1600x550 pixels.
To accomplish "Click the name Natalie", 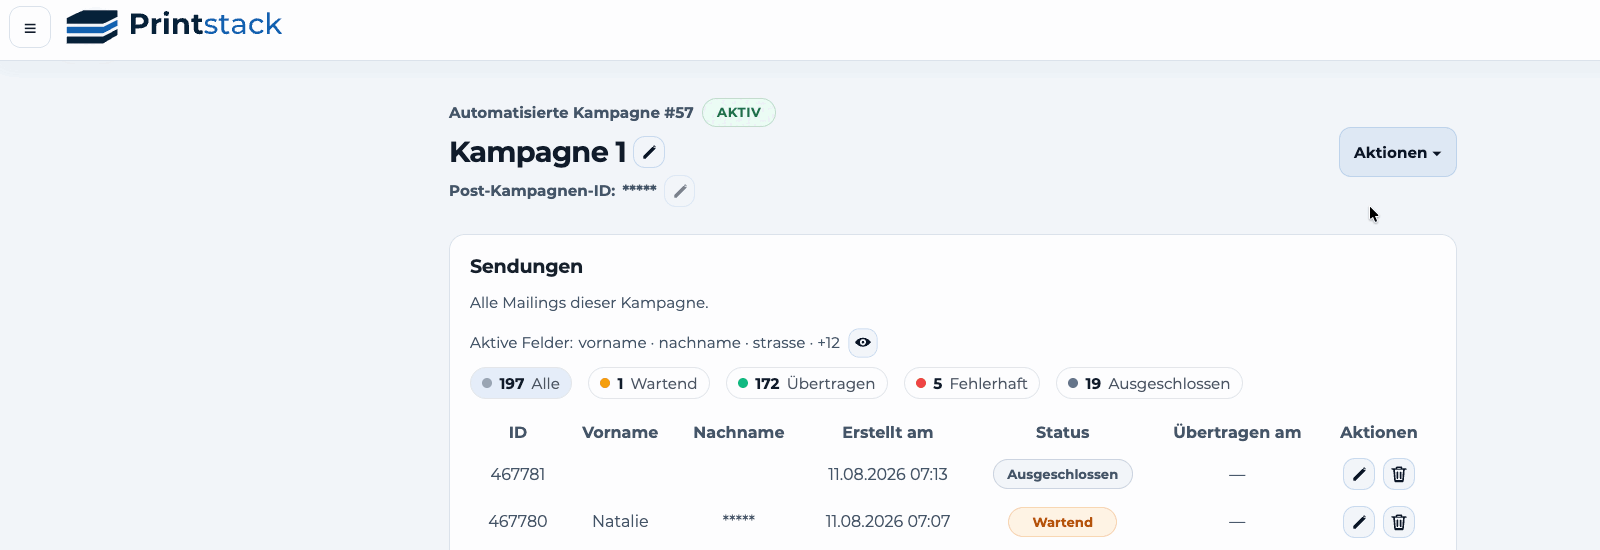I will click(x=620, y=521).
